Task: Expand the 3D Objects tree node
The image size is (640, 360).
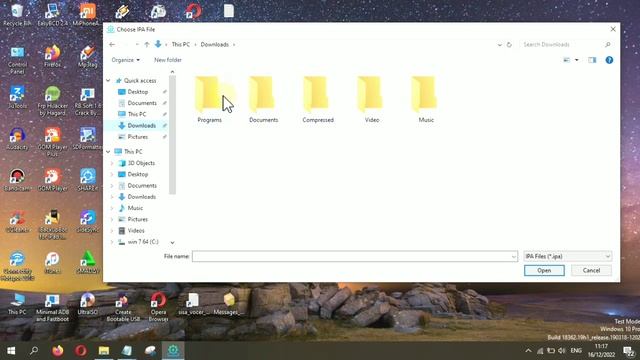Action: click(x=112, y=163)
